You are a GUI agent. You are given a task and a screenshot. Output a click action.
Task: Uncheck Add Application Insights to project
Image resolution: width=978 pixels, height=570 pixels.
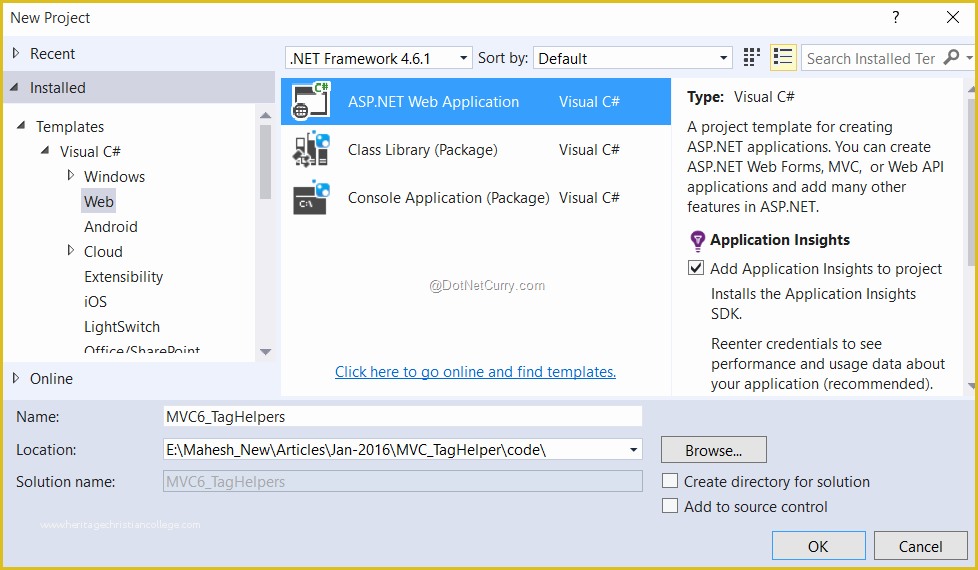[695, 268]
